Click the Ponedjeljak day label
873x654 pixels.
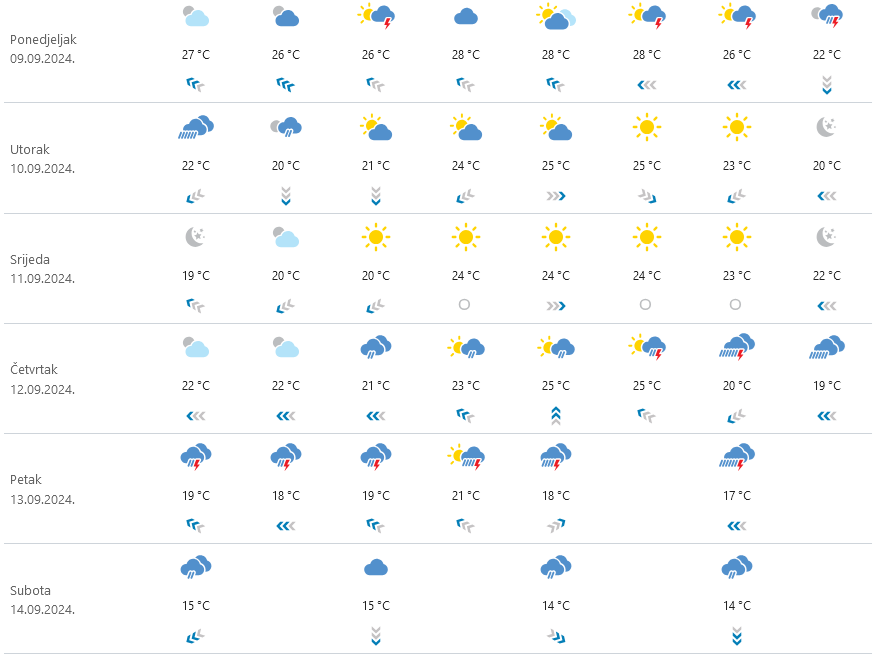click(x=43, y=40)
